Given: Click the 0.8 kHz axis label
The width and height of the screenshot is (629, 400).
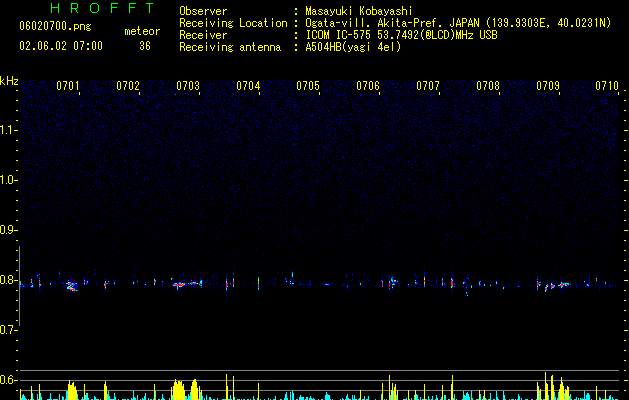Looking at the screenshot, I should tap(9, 280).
